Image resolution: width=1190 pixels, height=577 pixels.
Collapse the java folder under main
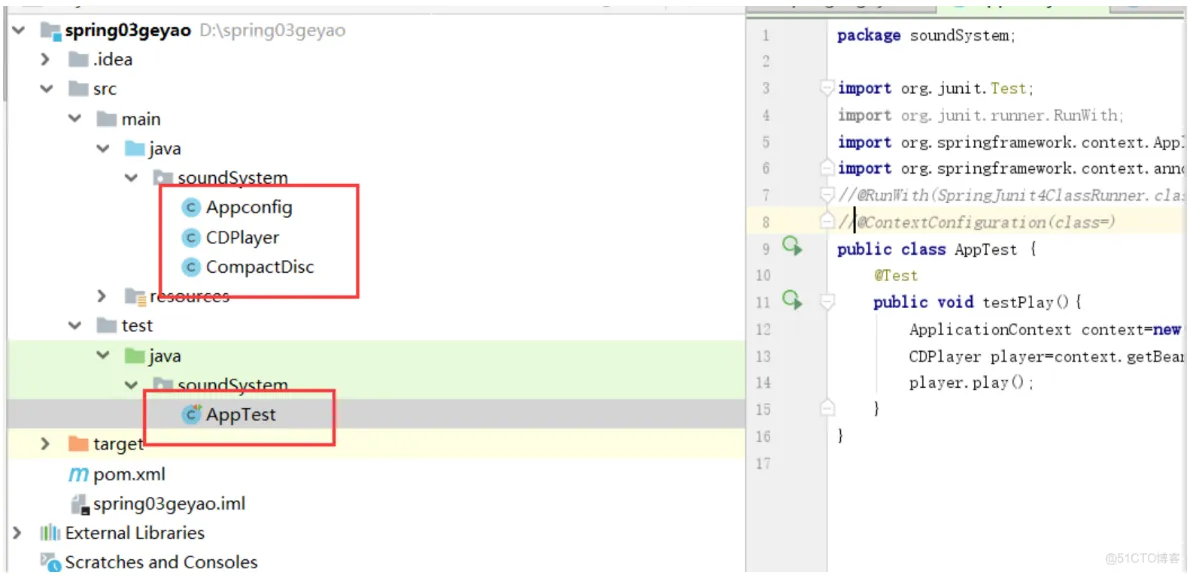point(103,148)
